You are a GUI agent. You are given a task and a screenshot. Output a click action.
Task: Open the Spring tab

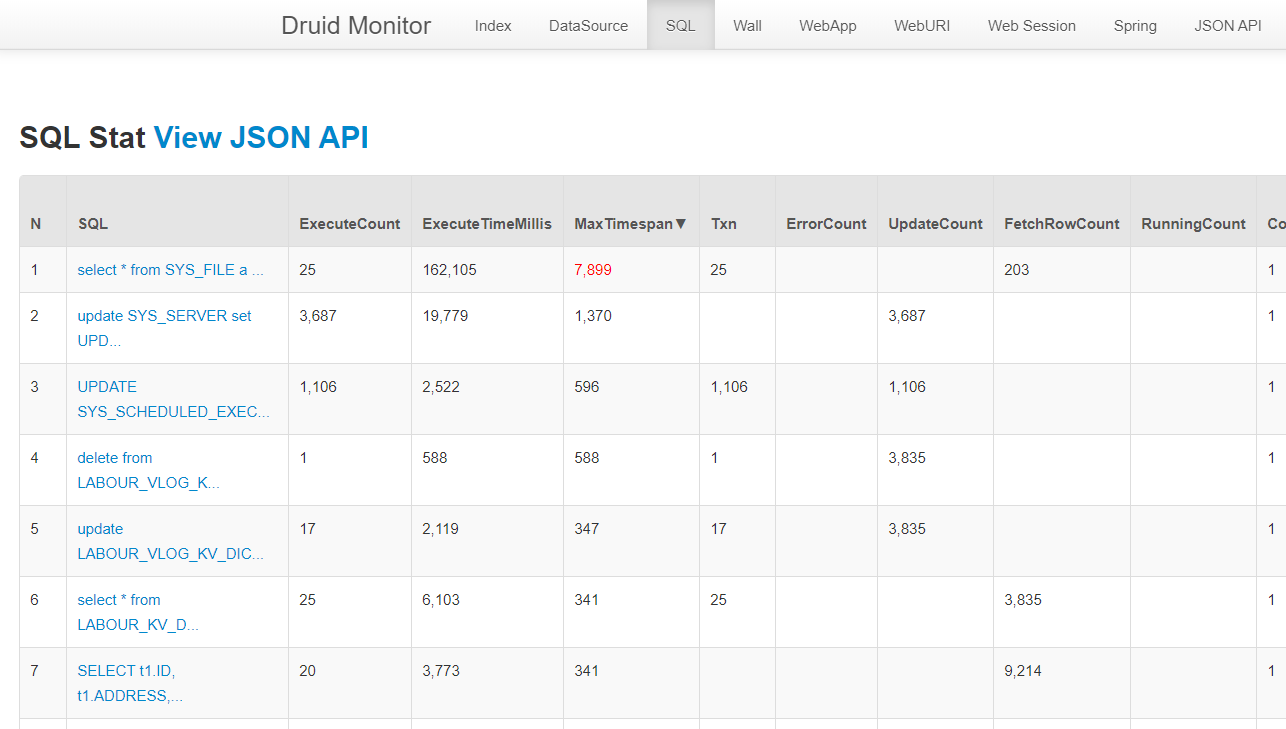(1135, 25)
